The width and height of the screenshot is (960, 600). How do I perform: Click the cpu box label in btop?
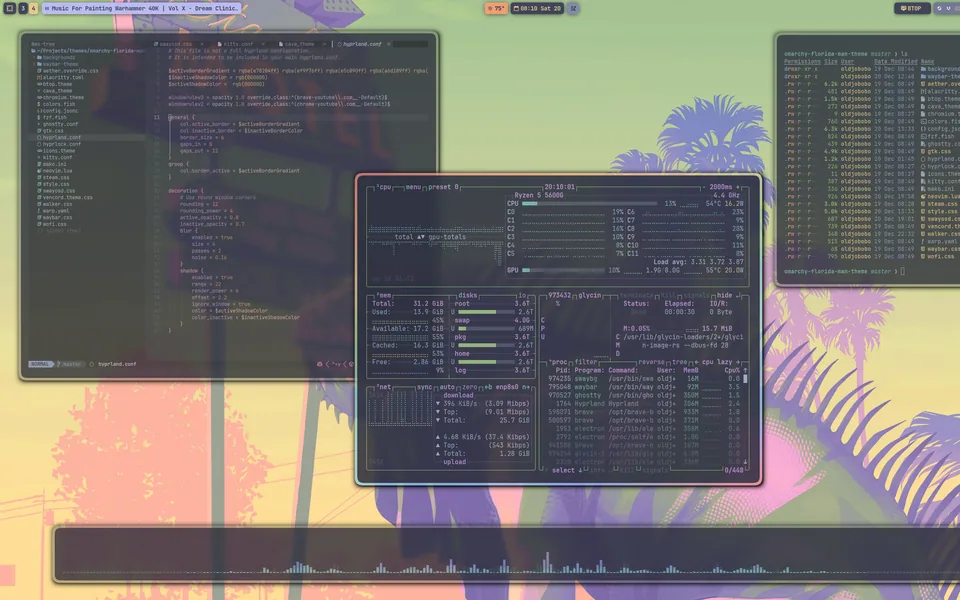pos(383,187)
